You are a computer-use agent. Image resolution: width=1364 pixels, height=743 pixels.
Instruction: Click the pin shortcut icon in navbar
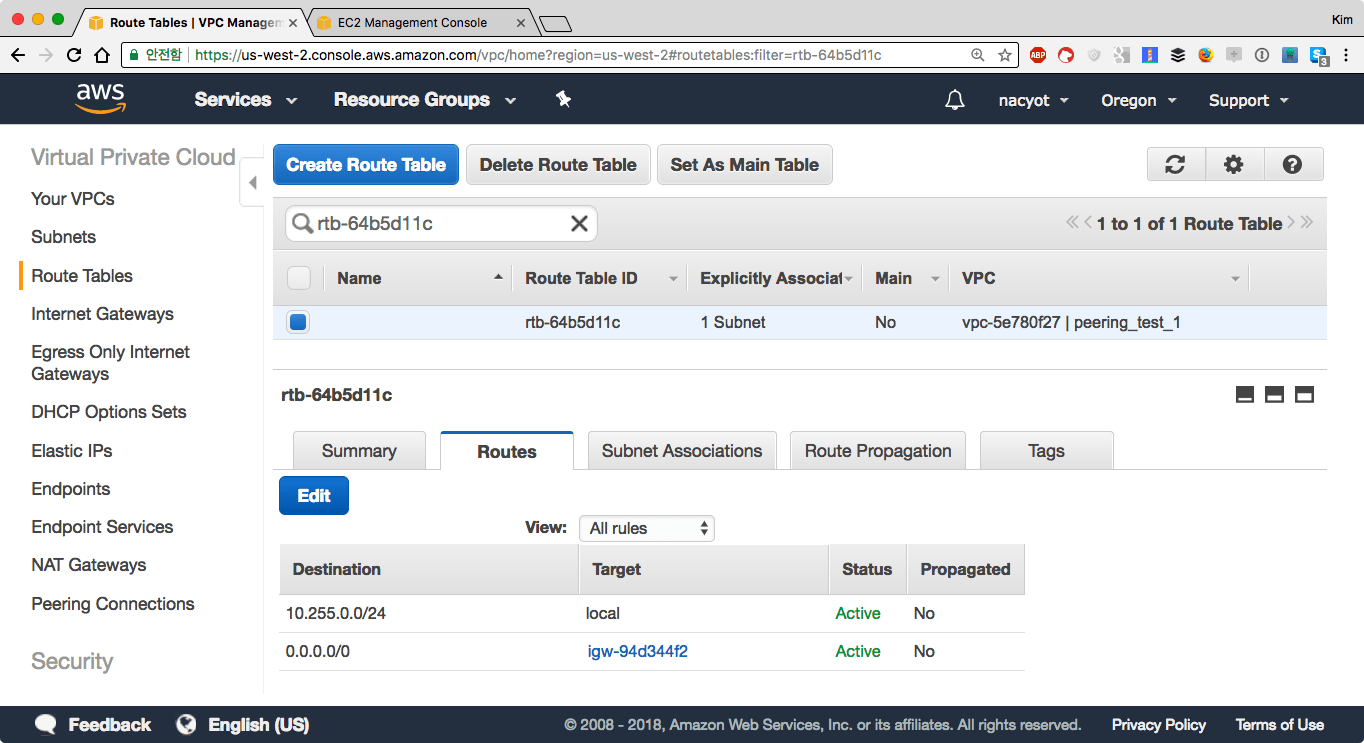563,99
